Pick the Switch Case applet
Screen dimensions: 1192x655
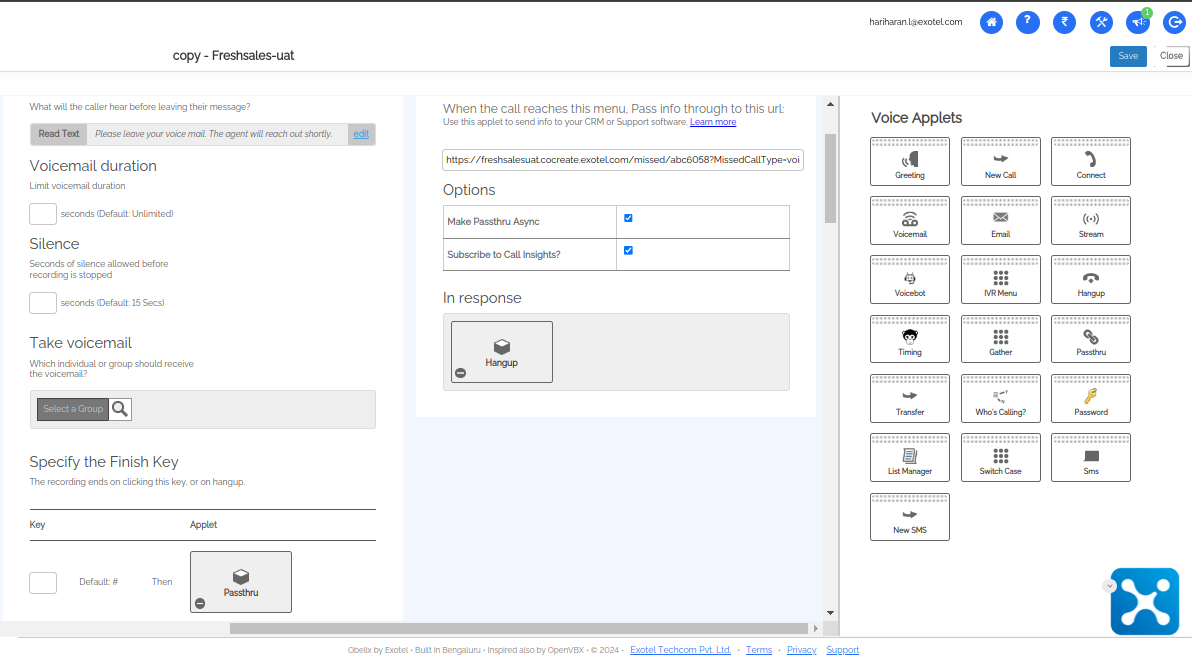(1000, 457)
